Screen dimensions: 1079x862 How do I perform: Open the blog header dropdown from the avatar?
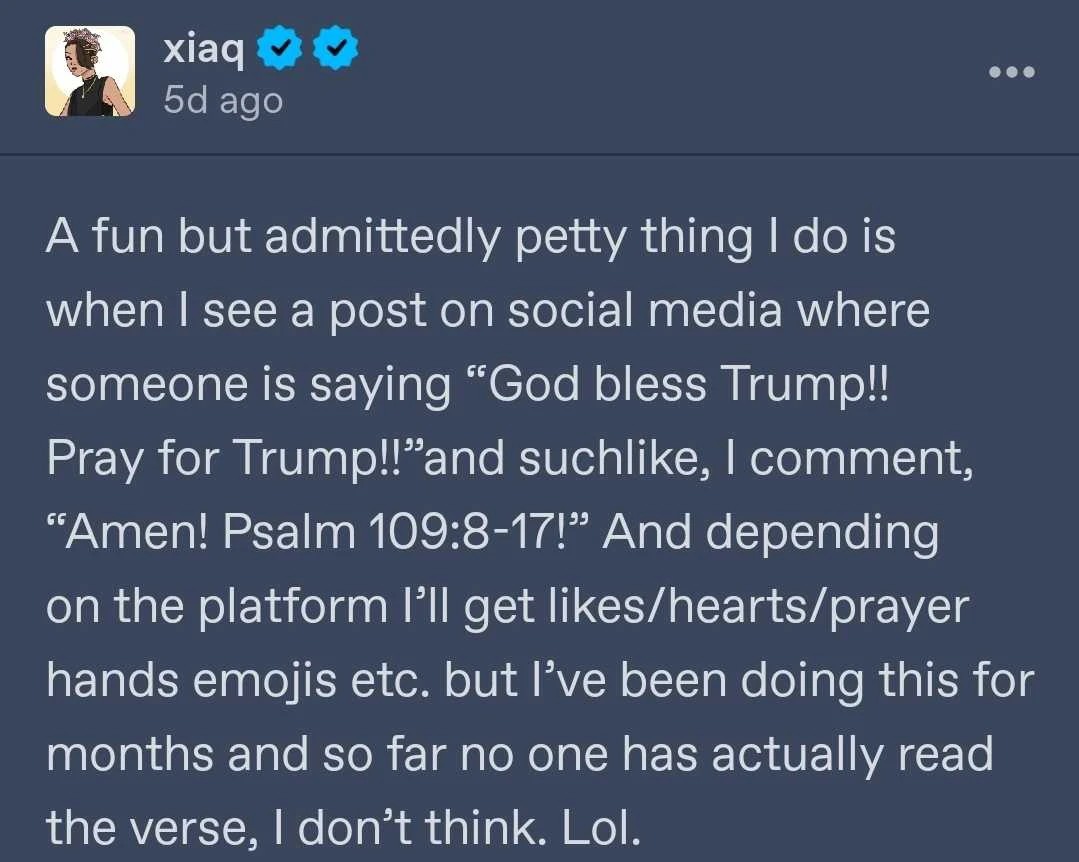[88, 72]
